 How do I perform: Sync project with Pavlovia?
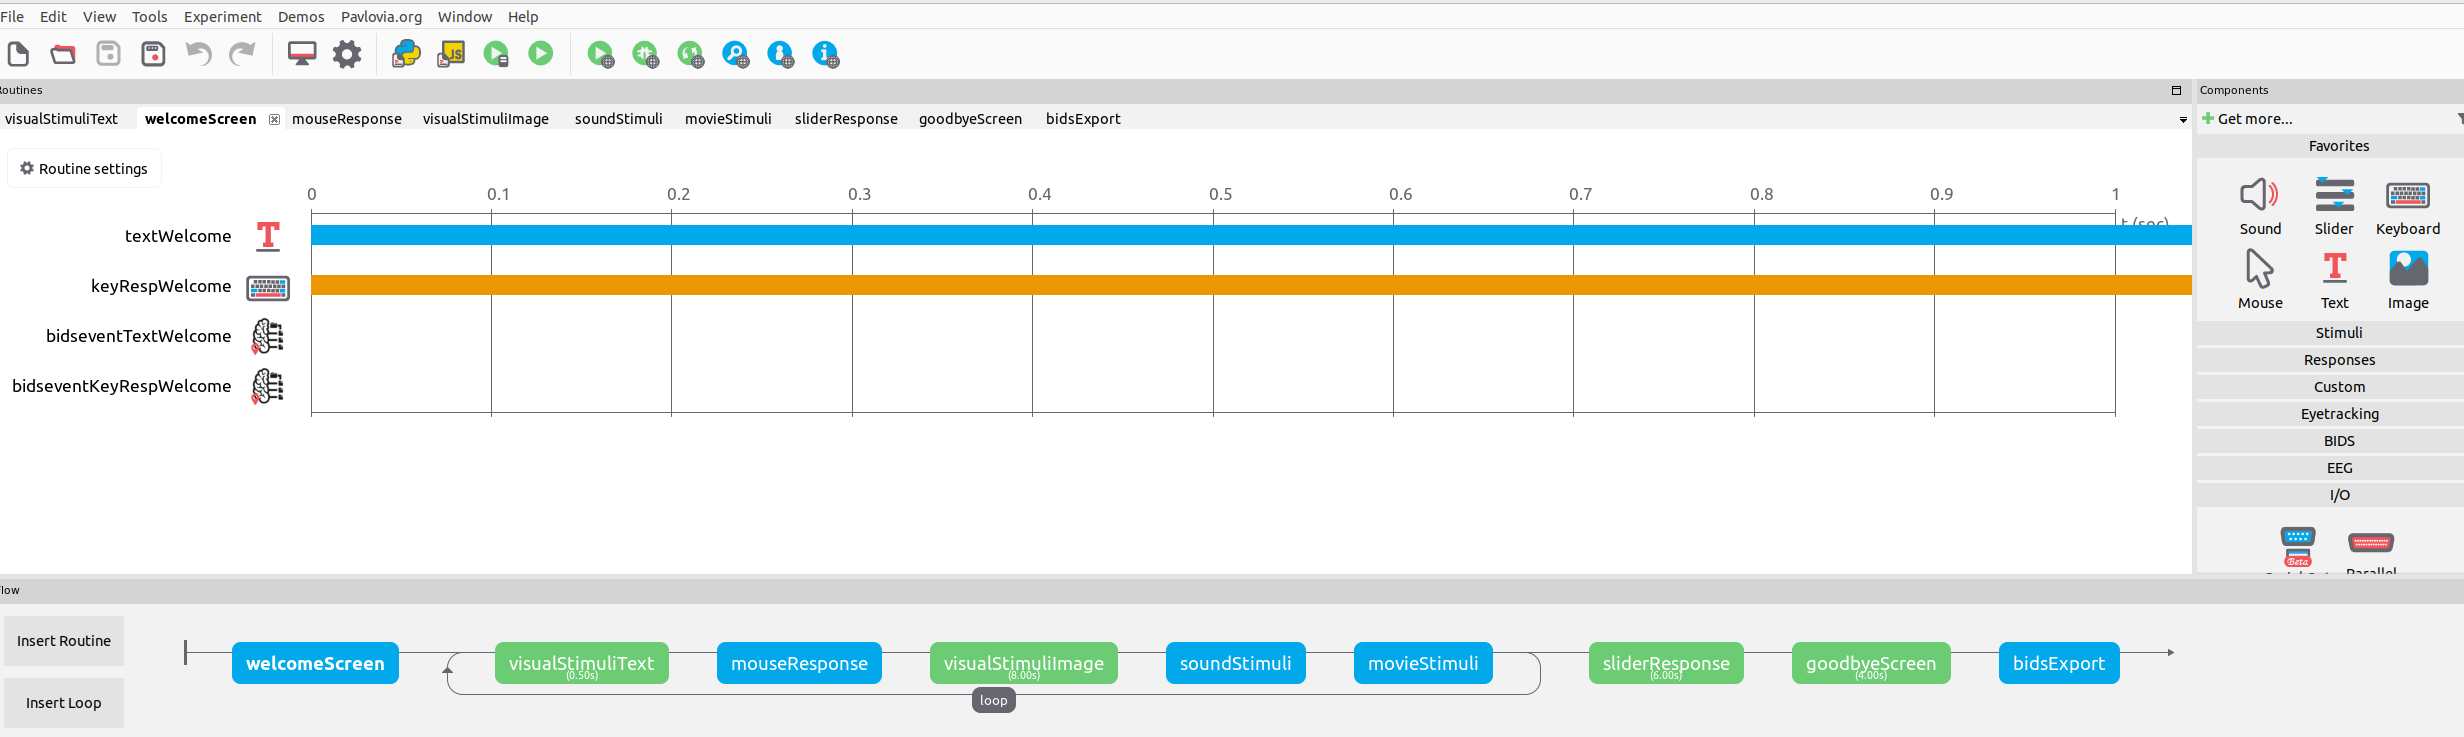(x=690, y=54)
